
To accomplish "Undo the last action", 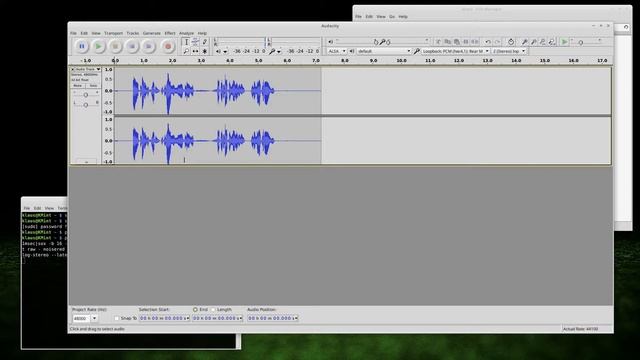I will click(x=488, y=42).
